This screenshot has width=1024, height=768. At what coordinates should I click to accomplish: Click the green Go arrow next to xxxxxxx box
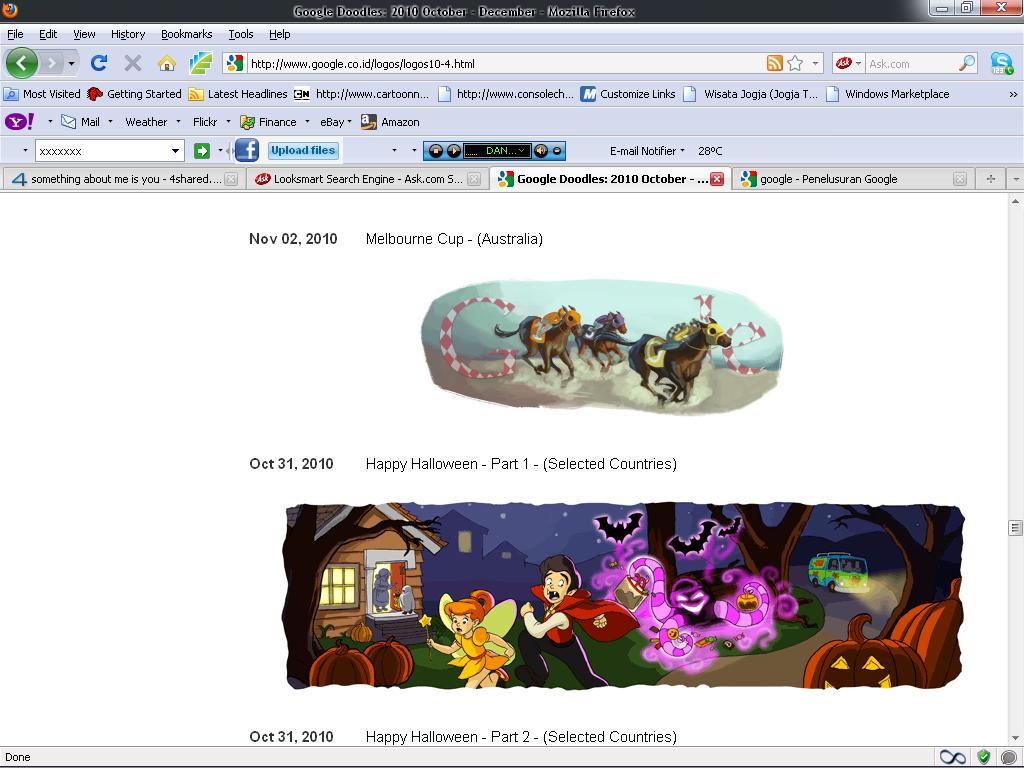[202, 151]
